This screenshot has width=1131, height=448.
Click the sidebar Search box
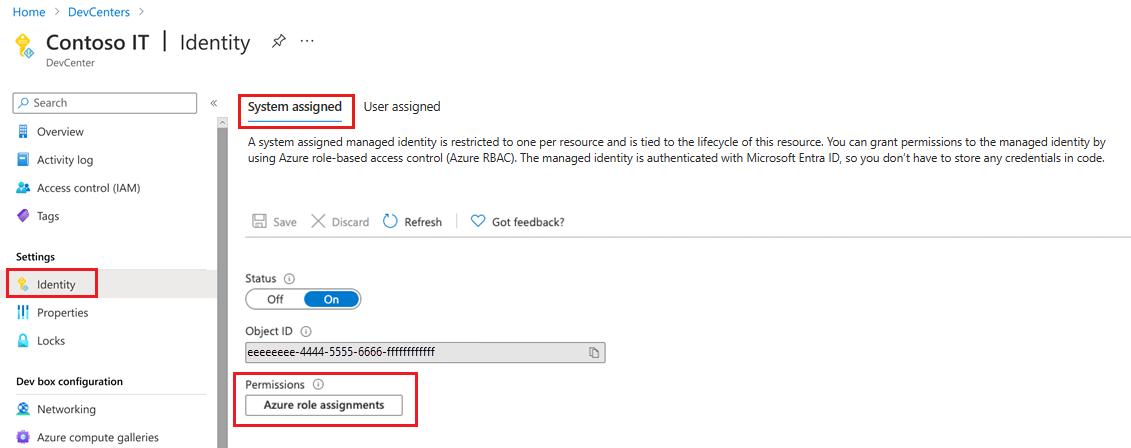coord(105,103)
